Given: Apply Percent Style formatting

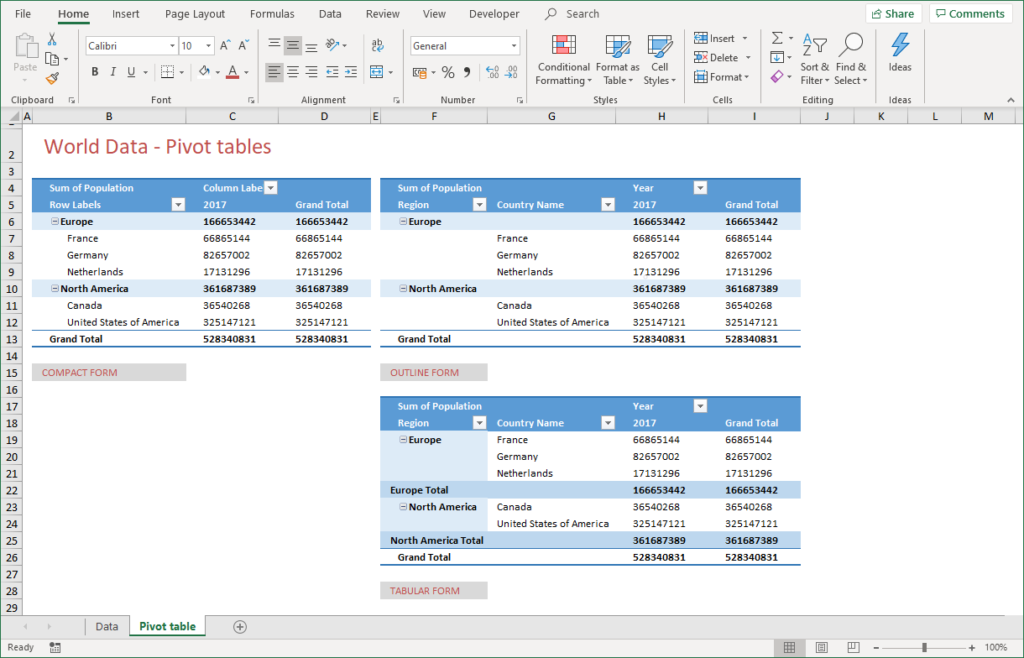Looking at the screenshot, I should (x=446, y=72).
